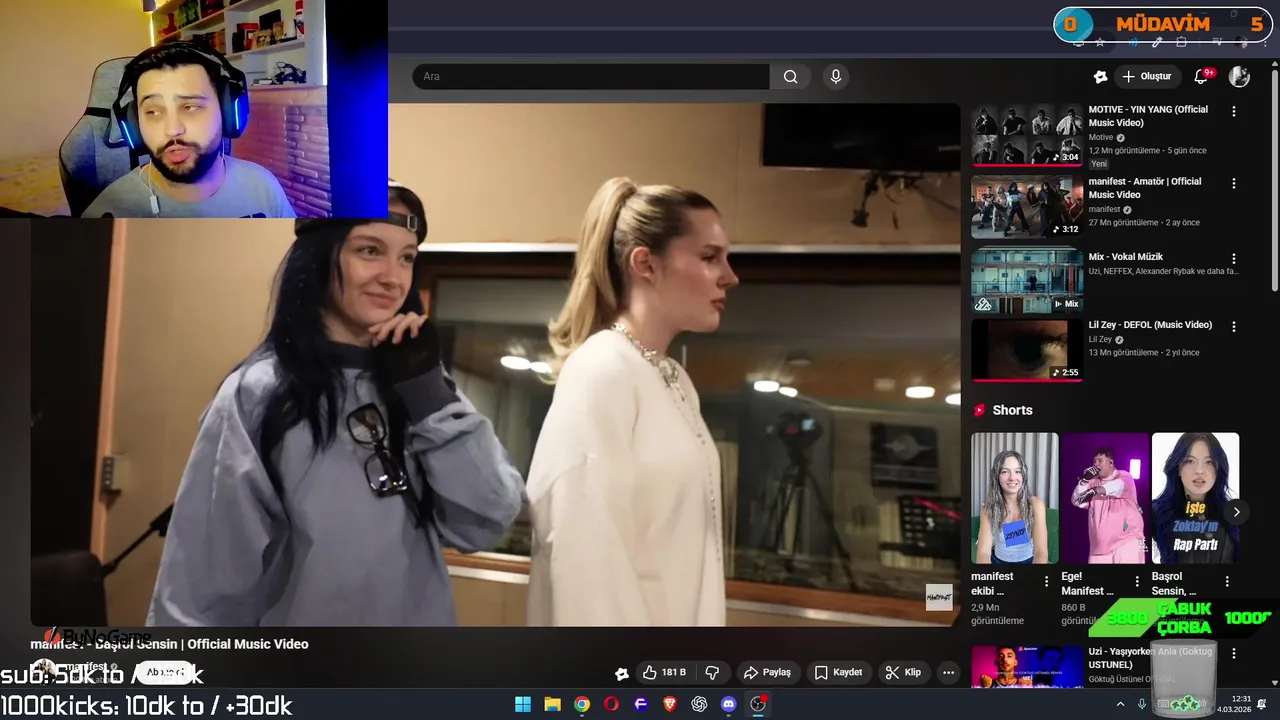Open the taskbar app with red notification dot

[x=758, y=704]
